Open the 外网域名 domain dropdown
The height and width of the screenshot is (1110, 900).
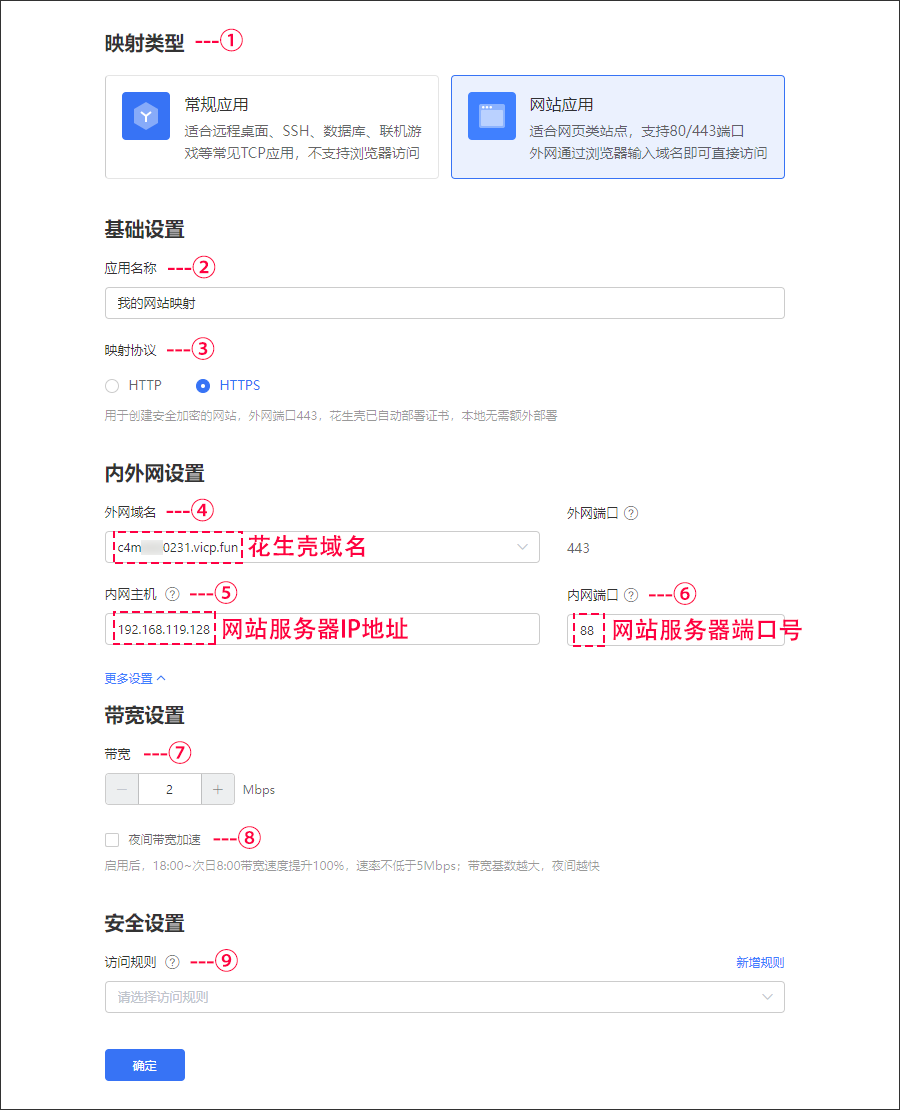tap(322, 547)
